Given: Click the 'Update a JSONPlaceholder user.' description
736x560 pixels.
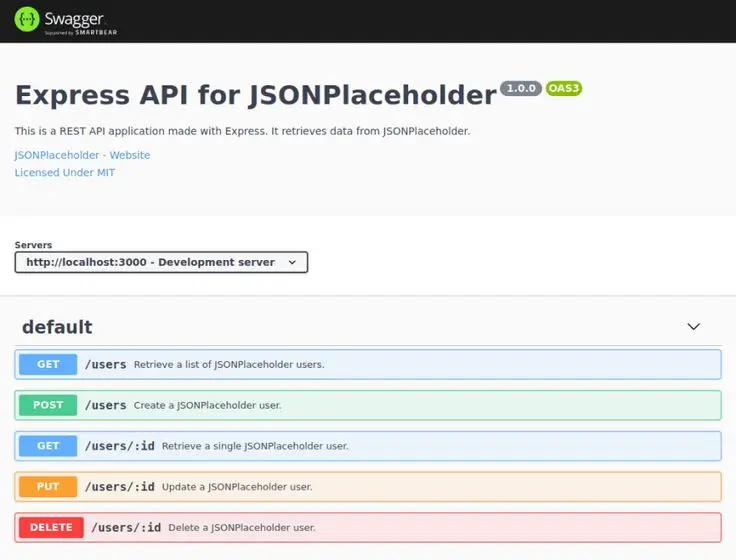Looking at the screenshot, I should 237,487.
